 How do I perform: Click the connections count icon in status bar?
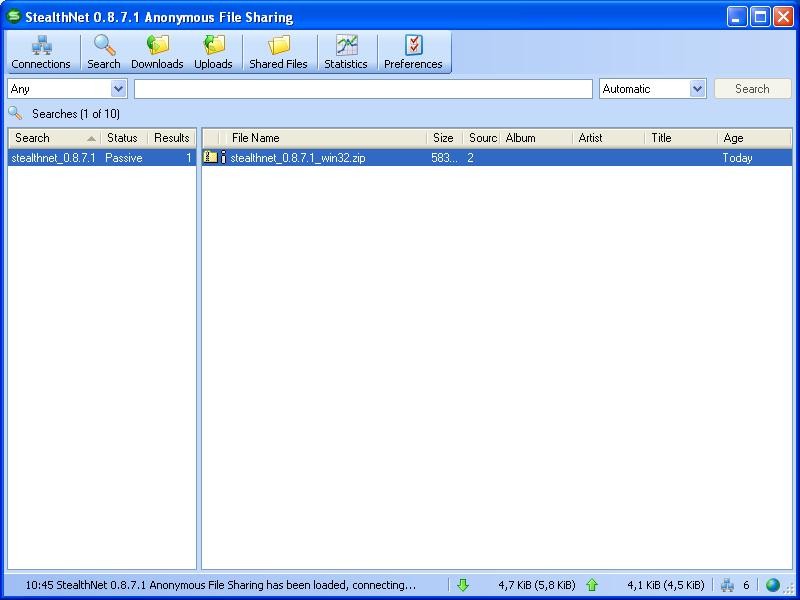click(x=727, y=585)
